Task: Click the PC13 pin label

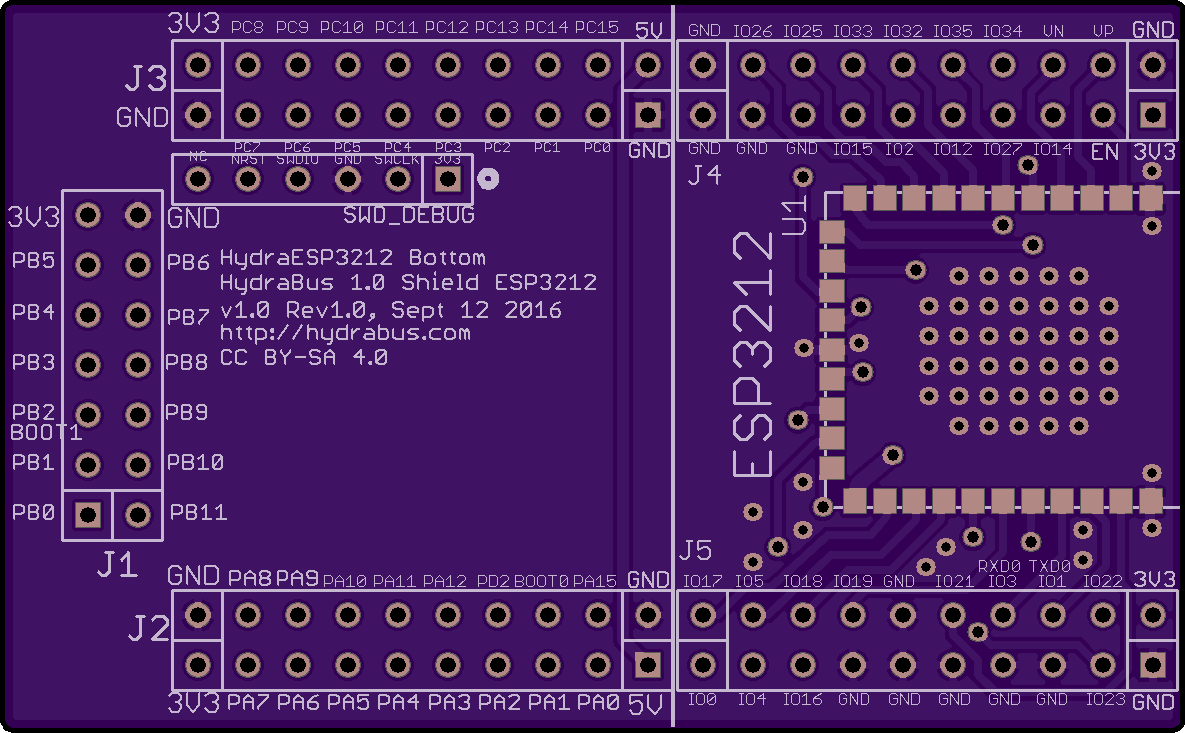Action: coord(497,27)
